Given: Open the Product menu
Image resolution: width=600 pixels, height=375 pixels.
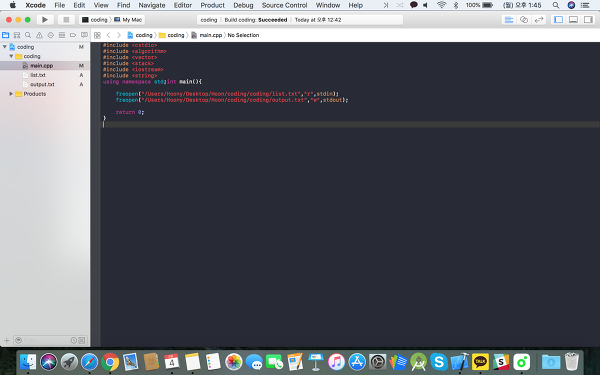Looking at the screenshot, I should click(x=213, y=5).
